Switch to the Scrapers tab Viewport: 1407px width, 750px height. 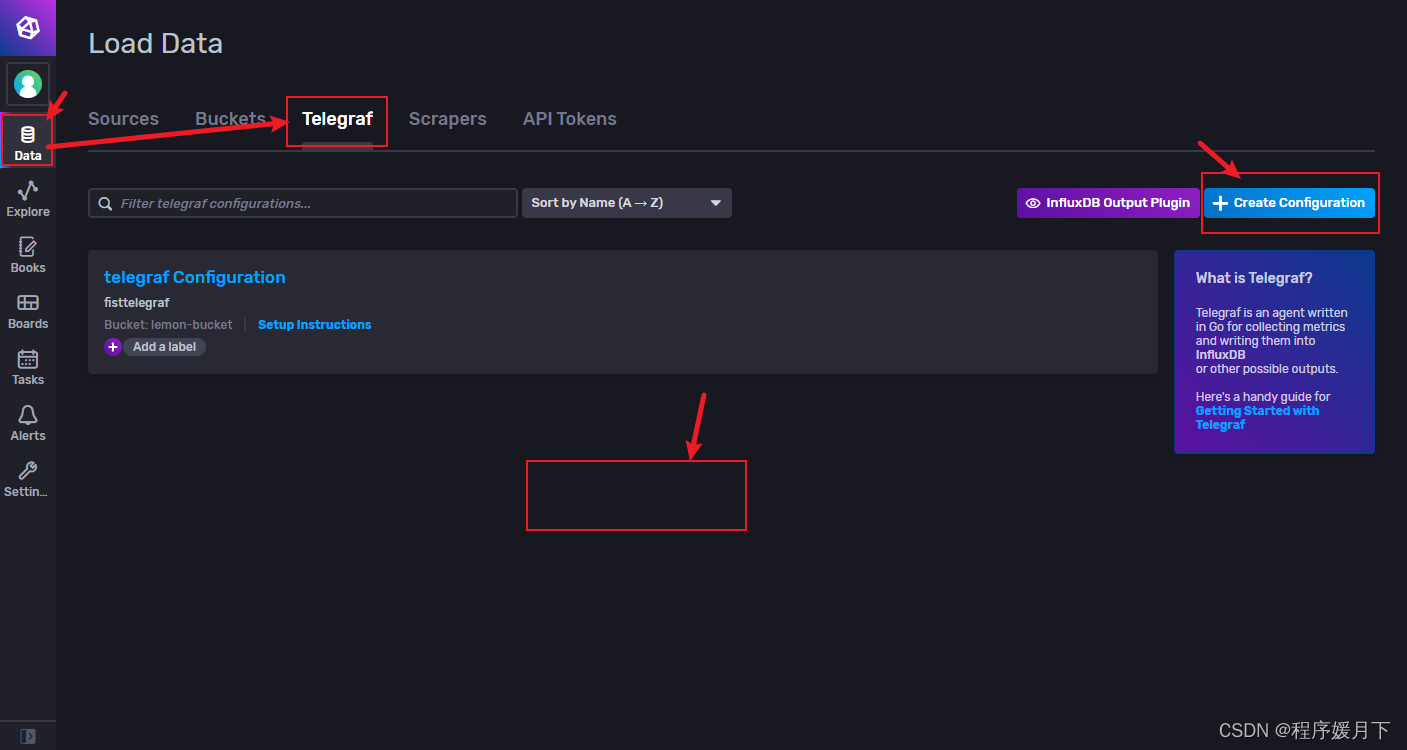tap(447, 119)
